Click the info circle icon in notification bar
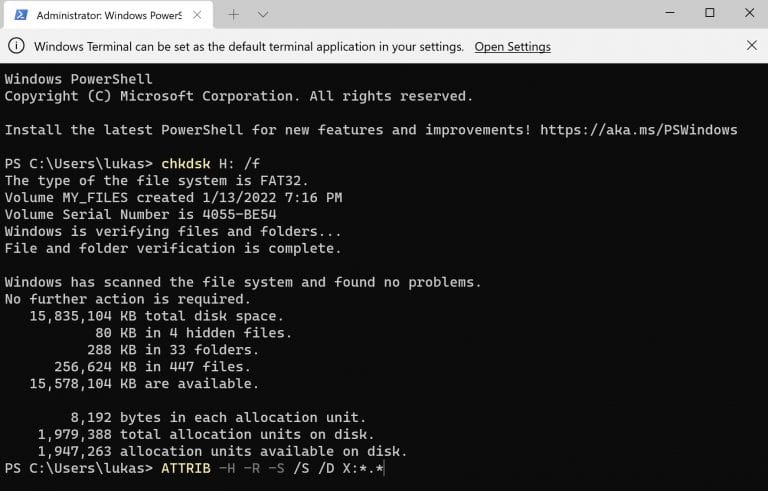 click(x=16, y=46)
